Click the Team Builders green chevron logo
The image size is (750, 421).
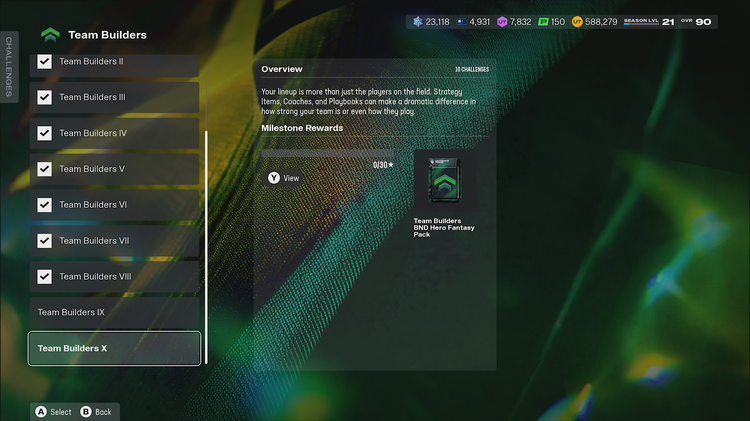(50, 35)
